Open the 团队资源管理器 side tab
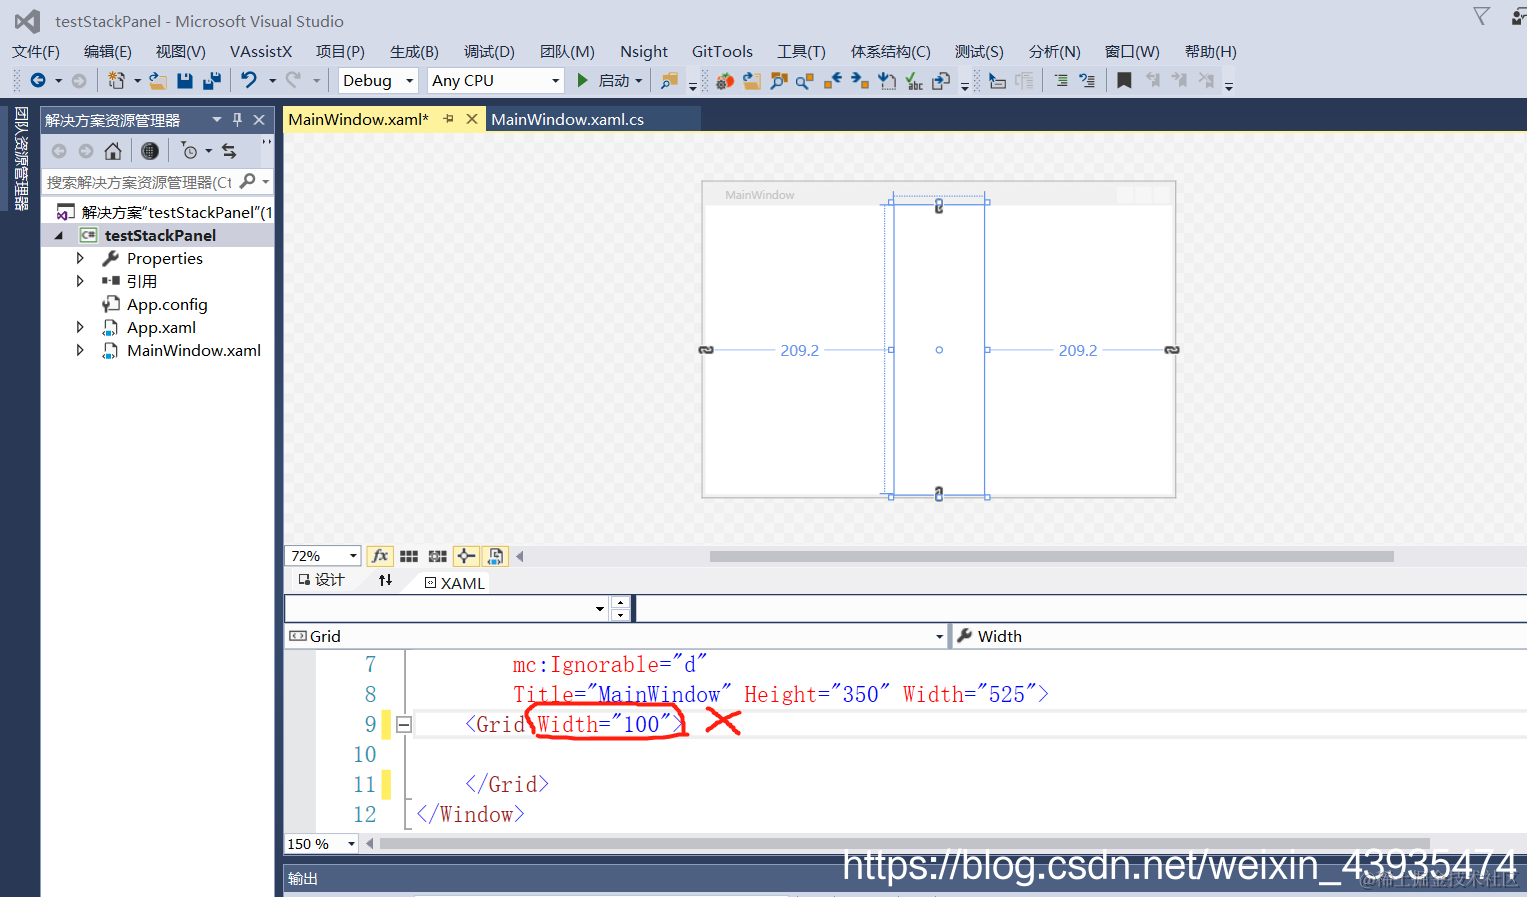This screenshot has height=897, width=1527. pos(21,158)
